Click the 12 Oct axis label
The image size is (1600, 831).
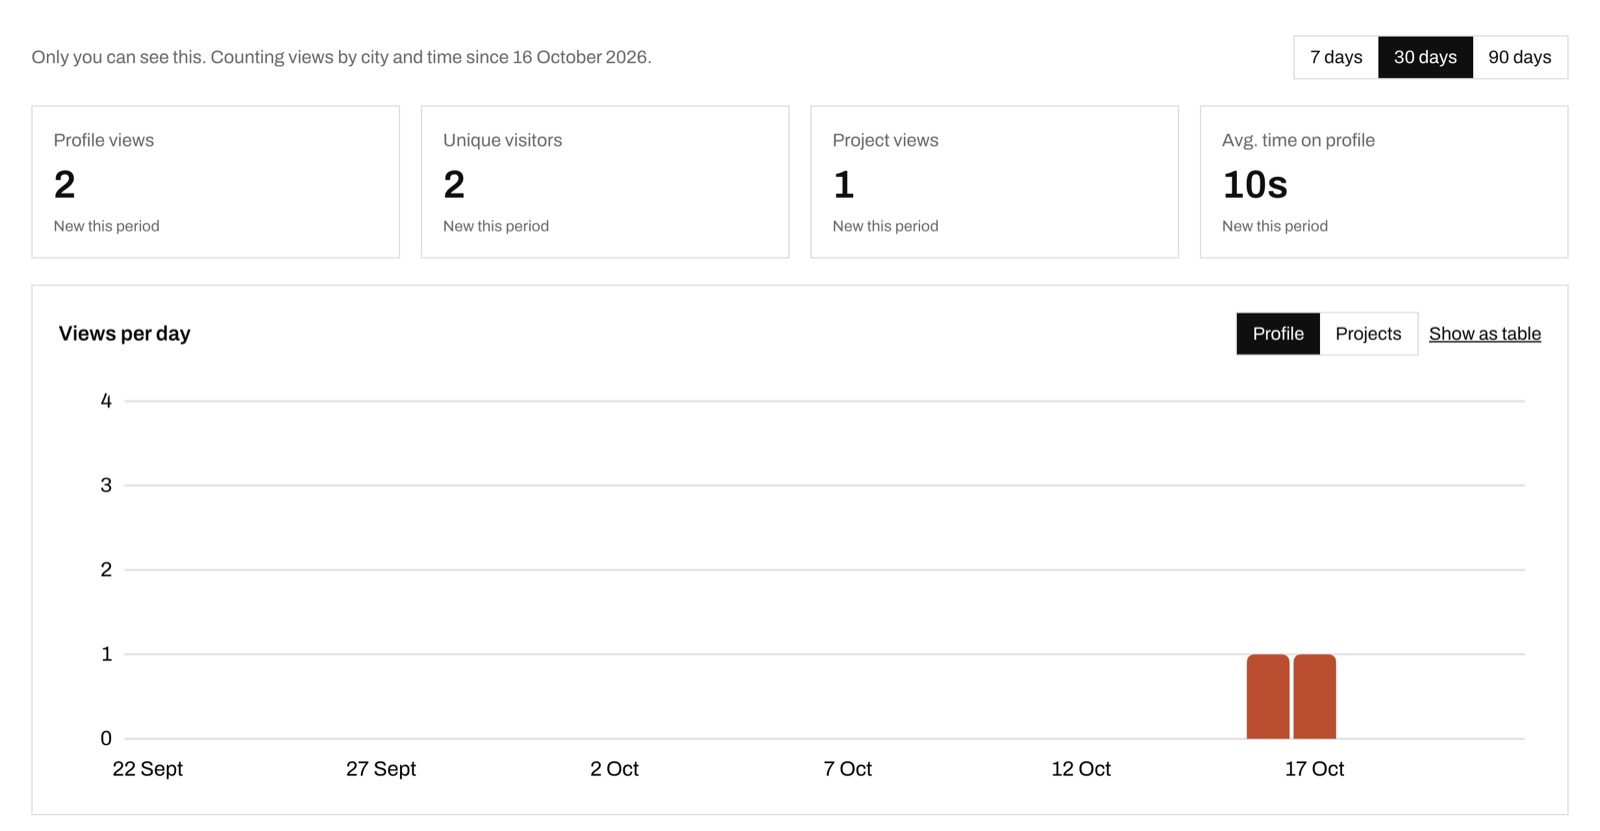point(1081,769)
